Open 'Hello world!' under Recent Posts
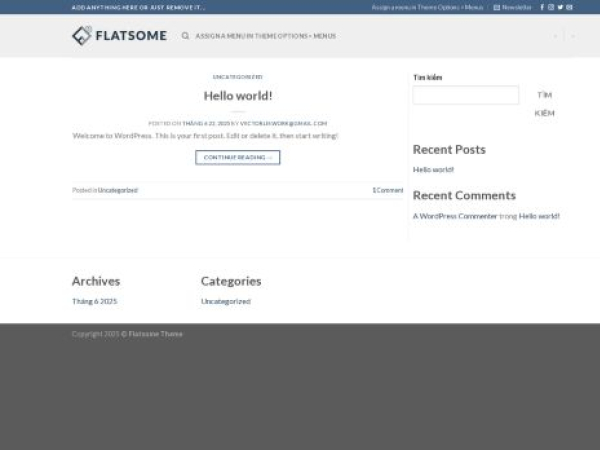 (433, 169)
